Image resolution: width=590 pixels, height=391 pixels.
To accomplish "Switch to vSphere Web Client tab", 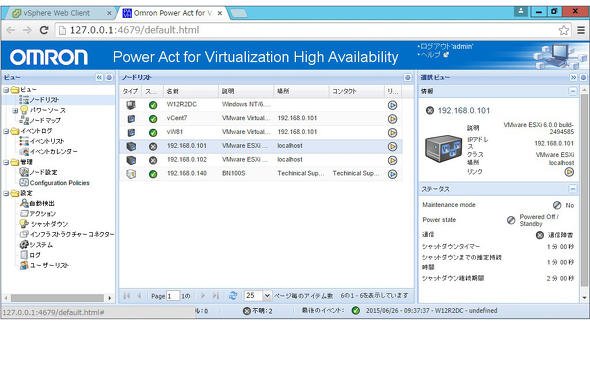I will coord(60,13).
